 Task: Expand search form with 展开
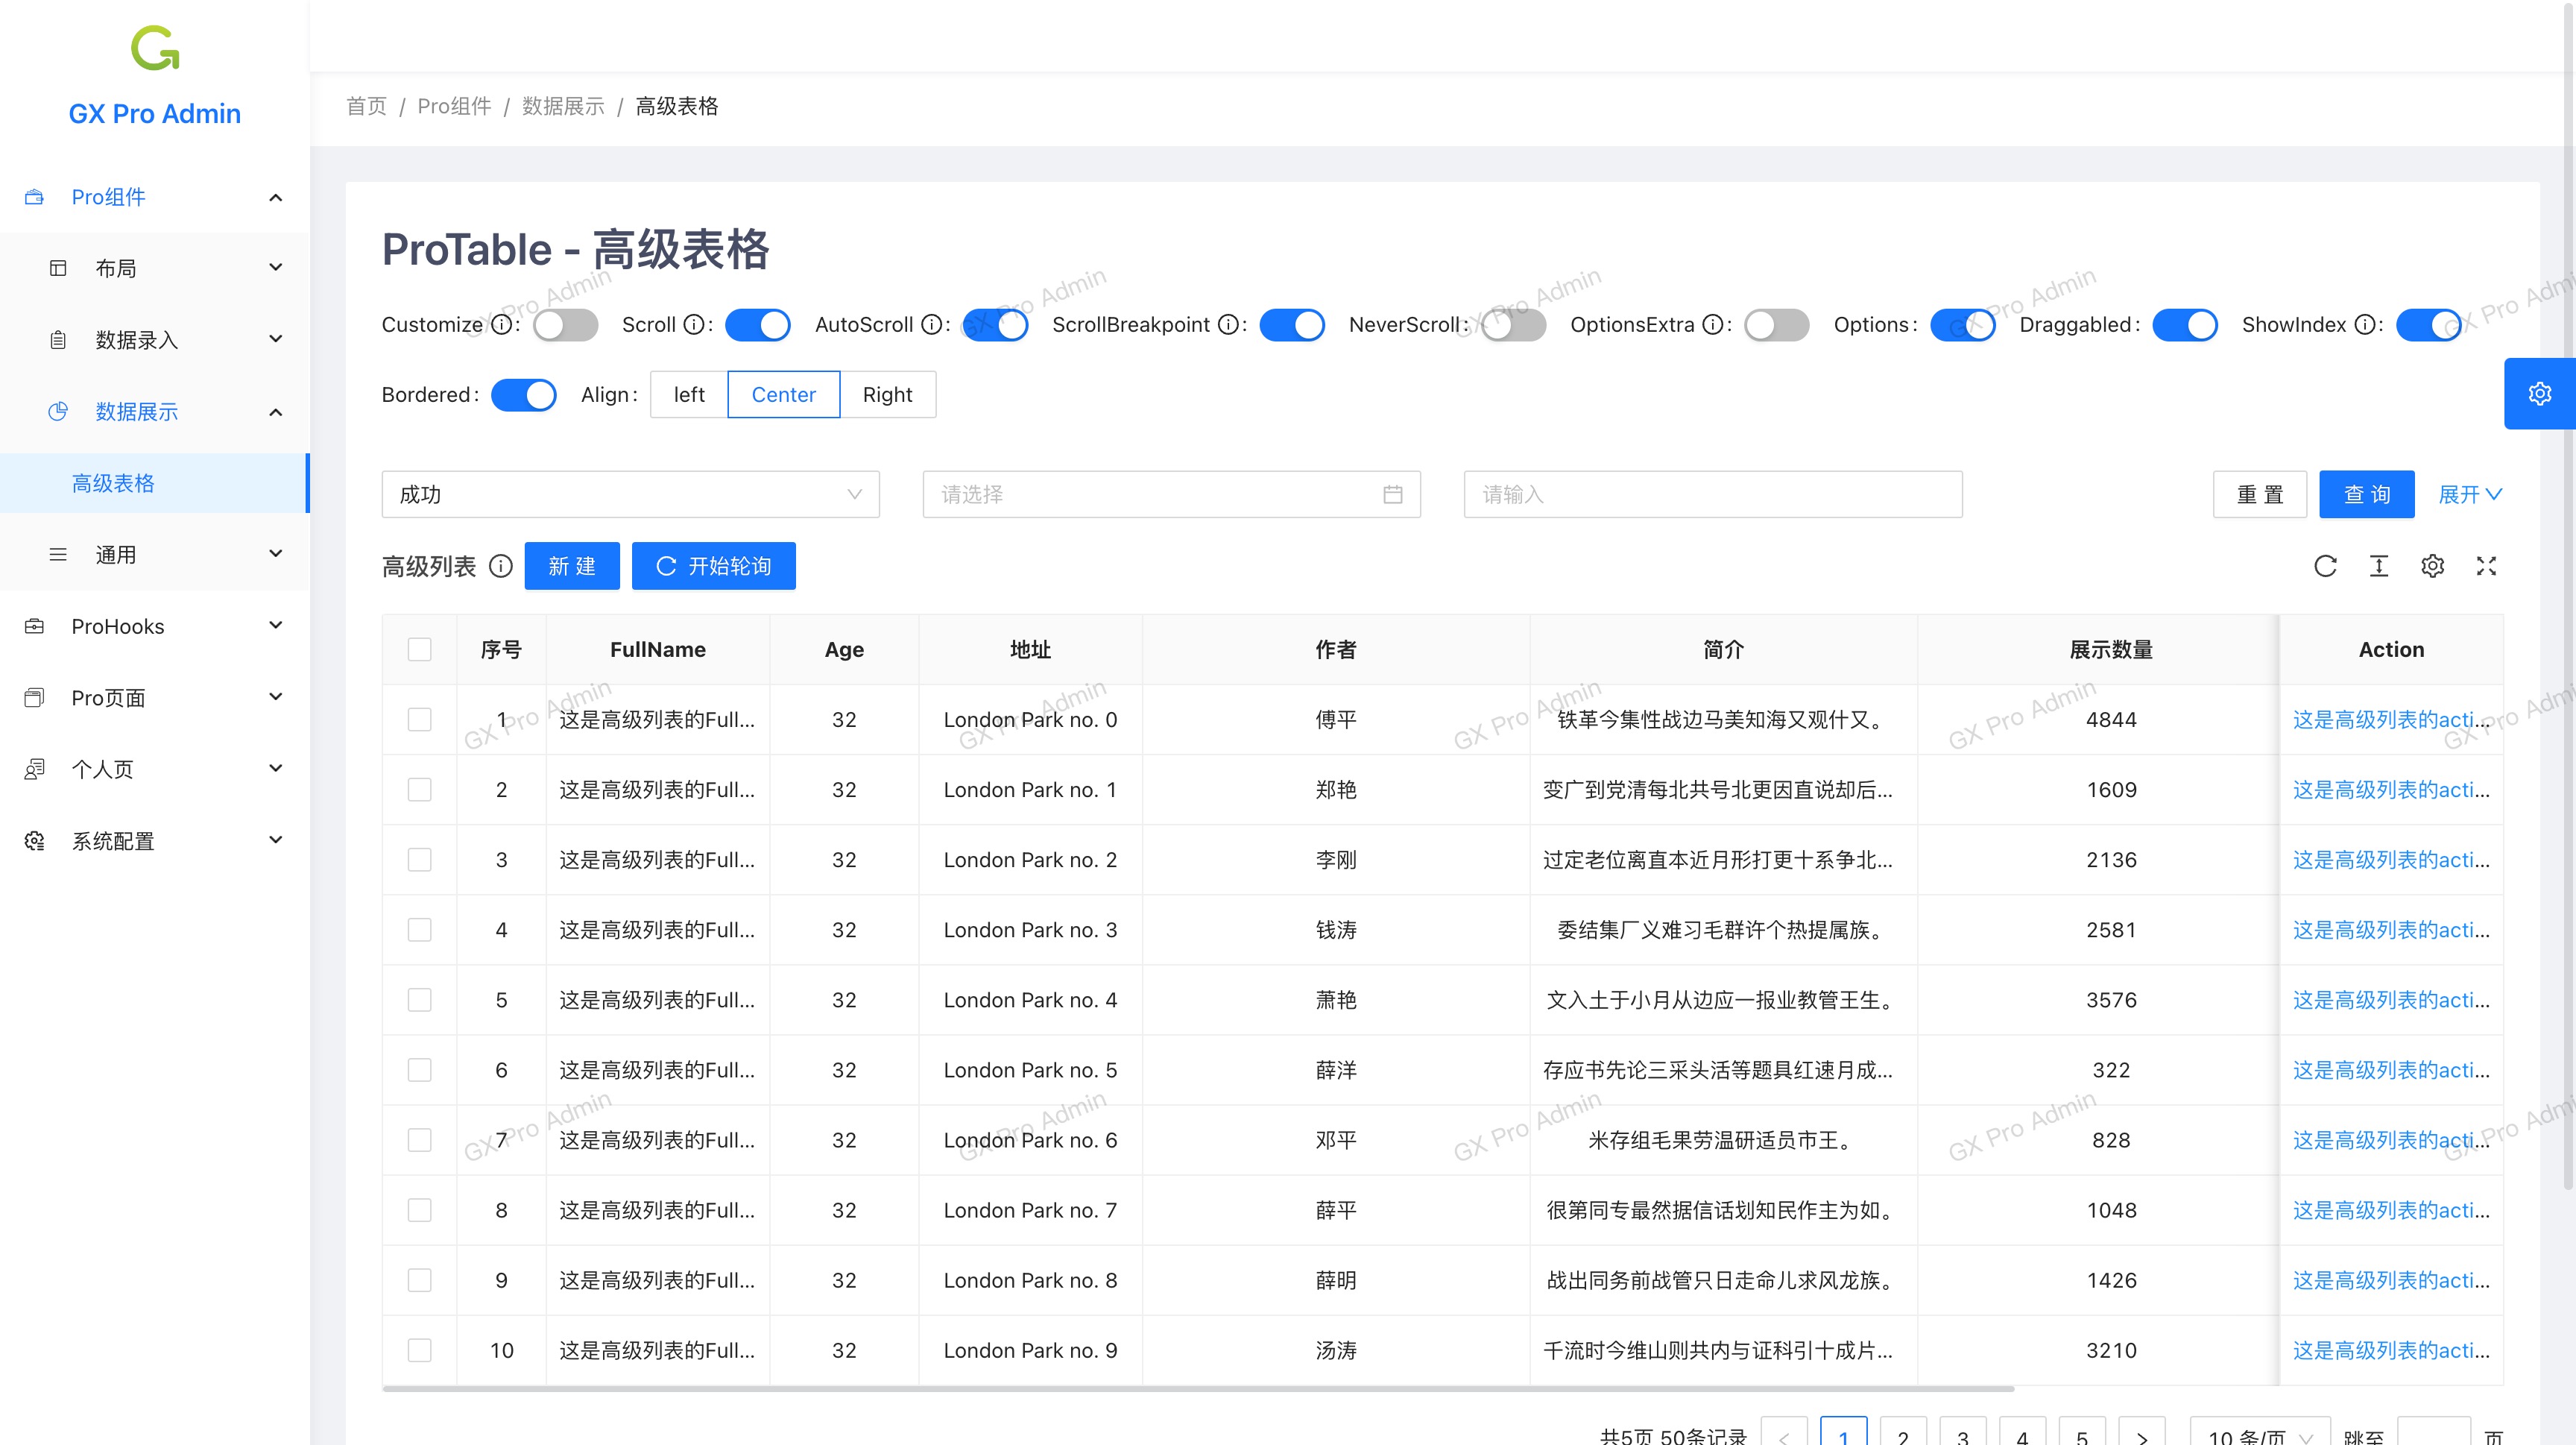point(2470,494)
